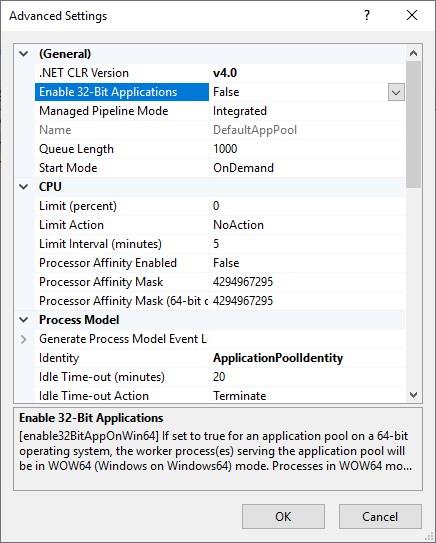Screen dimensions: 436x543
Task: Select the Start Mode OnDemand value
Action: coord(243,168)
